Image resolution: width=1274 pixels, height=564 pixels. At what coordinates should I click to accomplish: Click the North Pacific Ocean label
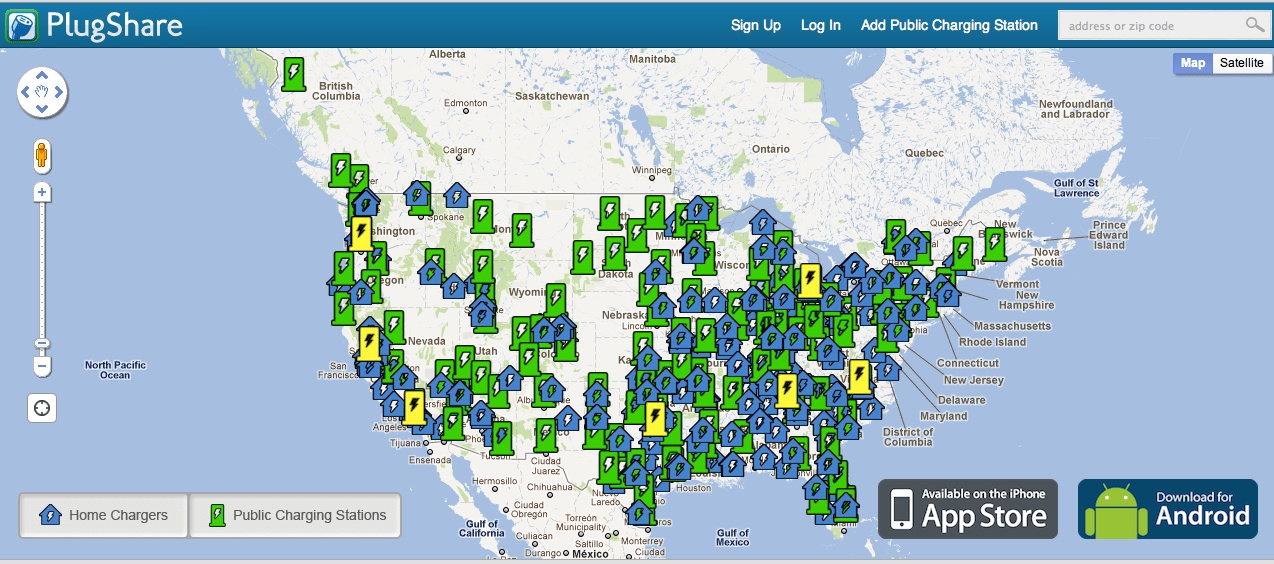click(115, 370)
